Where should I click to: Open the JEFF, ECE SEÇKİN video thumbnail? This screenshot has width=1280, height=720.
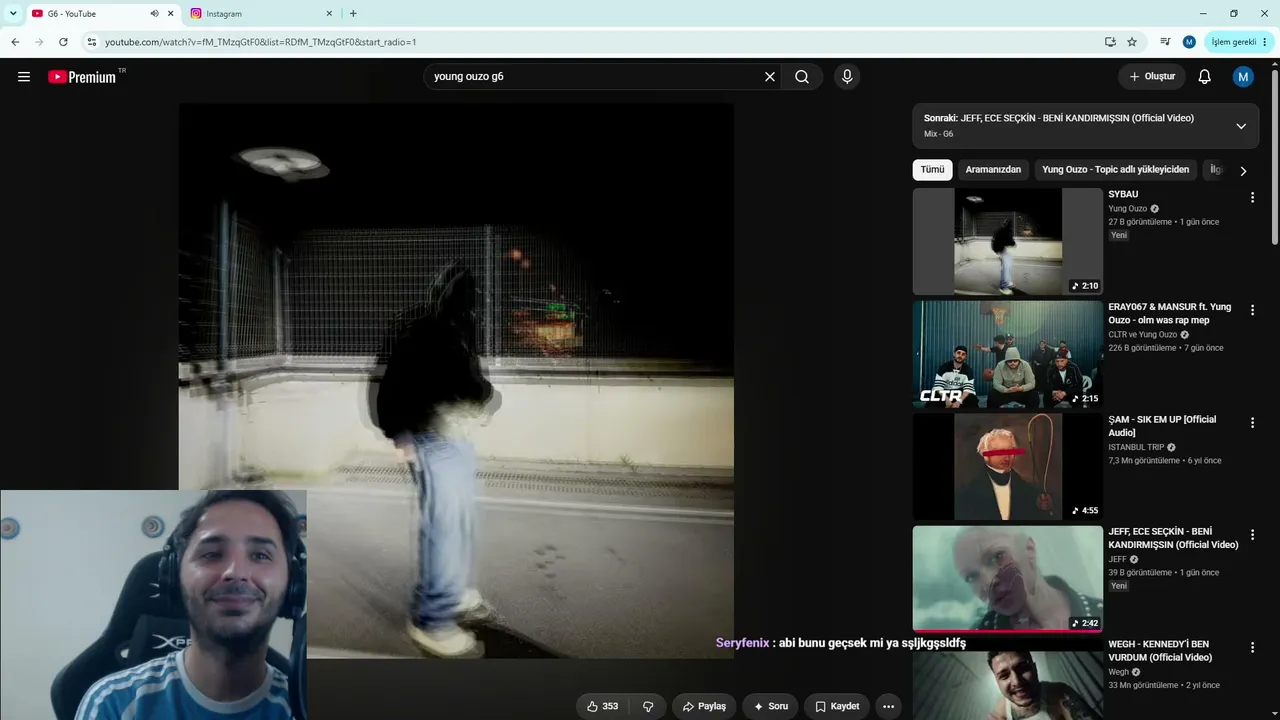click(x=1007, y=579)
